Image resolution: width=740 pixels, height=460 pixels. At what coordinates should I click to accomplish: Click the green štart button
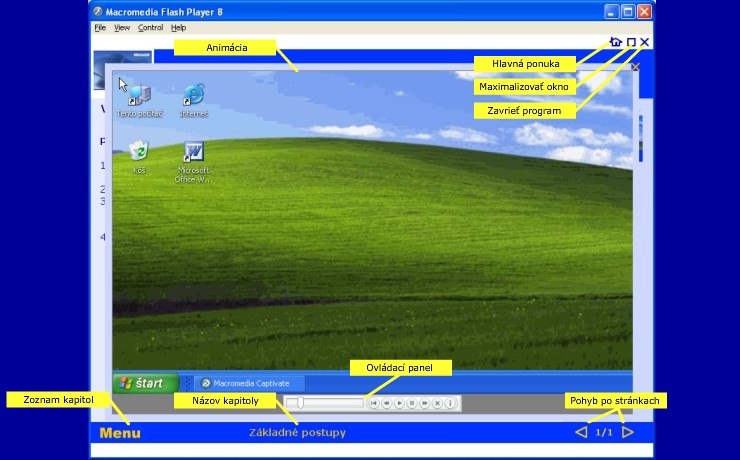[x=146, y=383]
